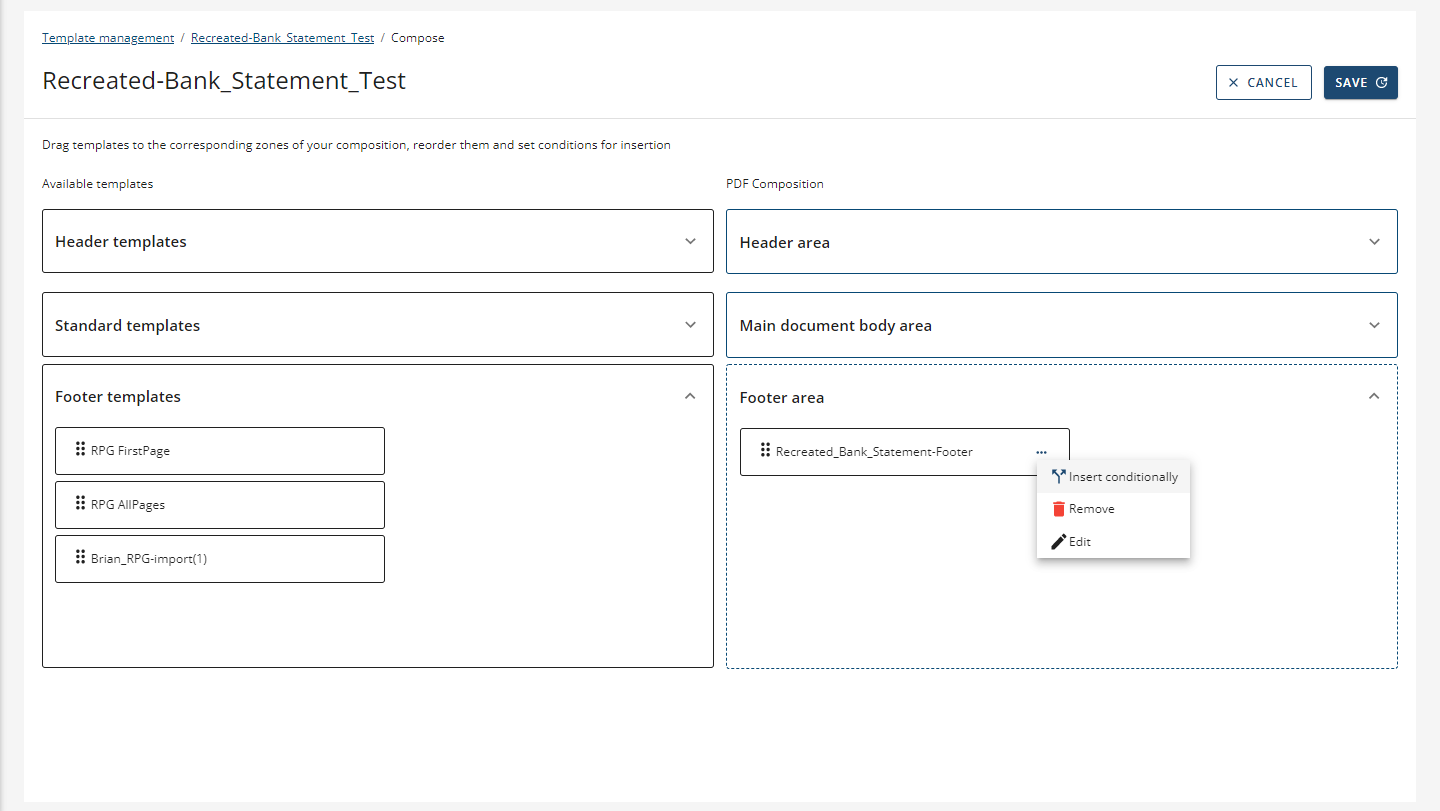Open three-dot menu on Recreated_Bank_Statement-Footer
The image size is (1440, 811).
point(1042,452)
